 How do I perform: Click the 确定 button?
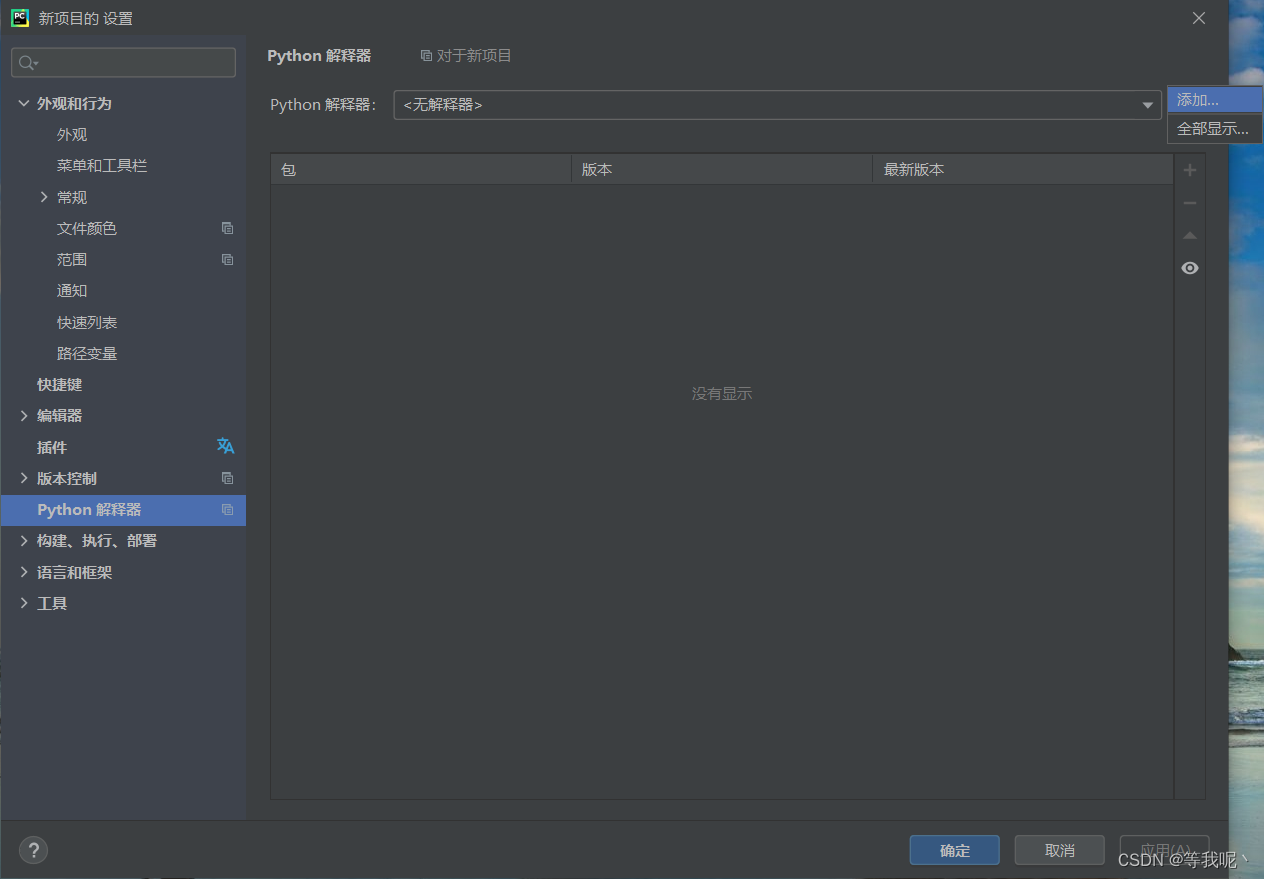[955, 850]
